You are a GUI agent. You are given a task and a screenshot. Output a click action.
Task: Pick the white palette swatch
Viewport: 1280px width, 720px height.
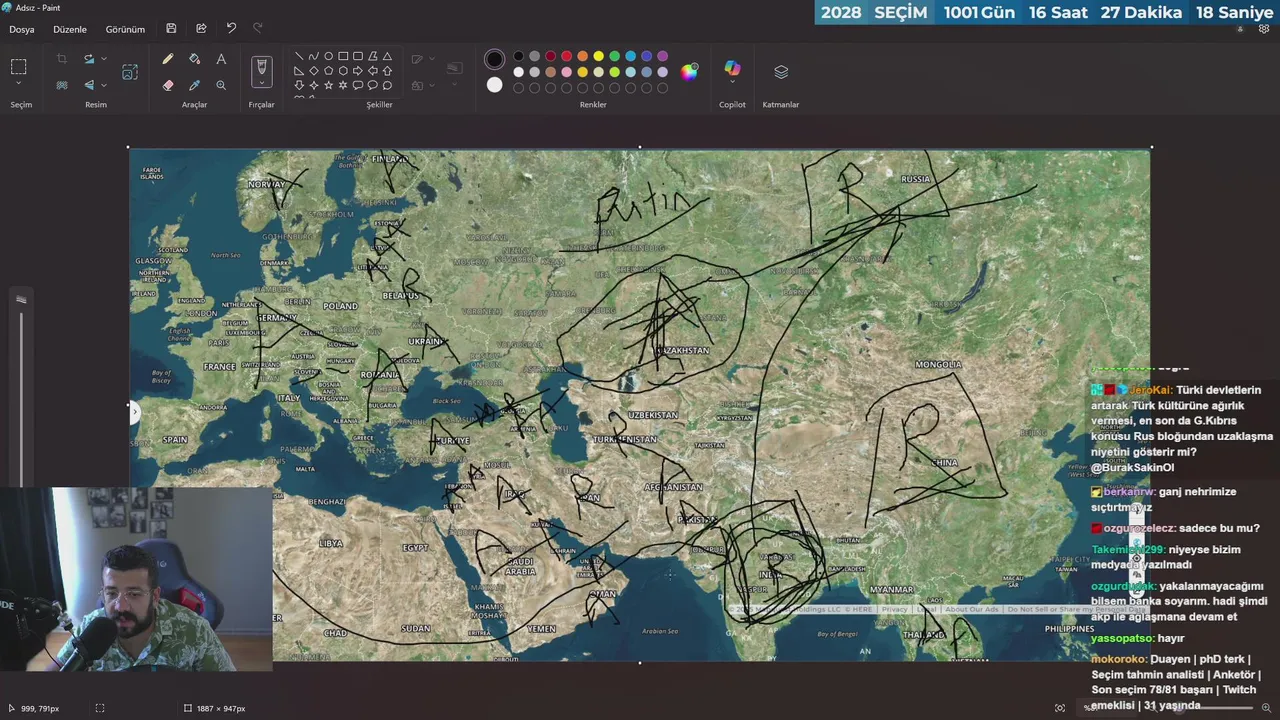tap(518, 72)
